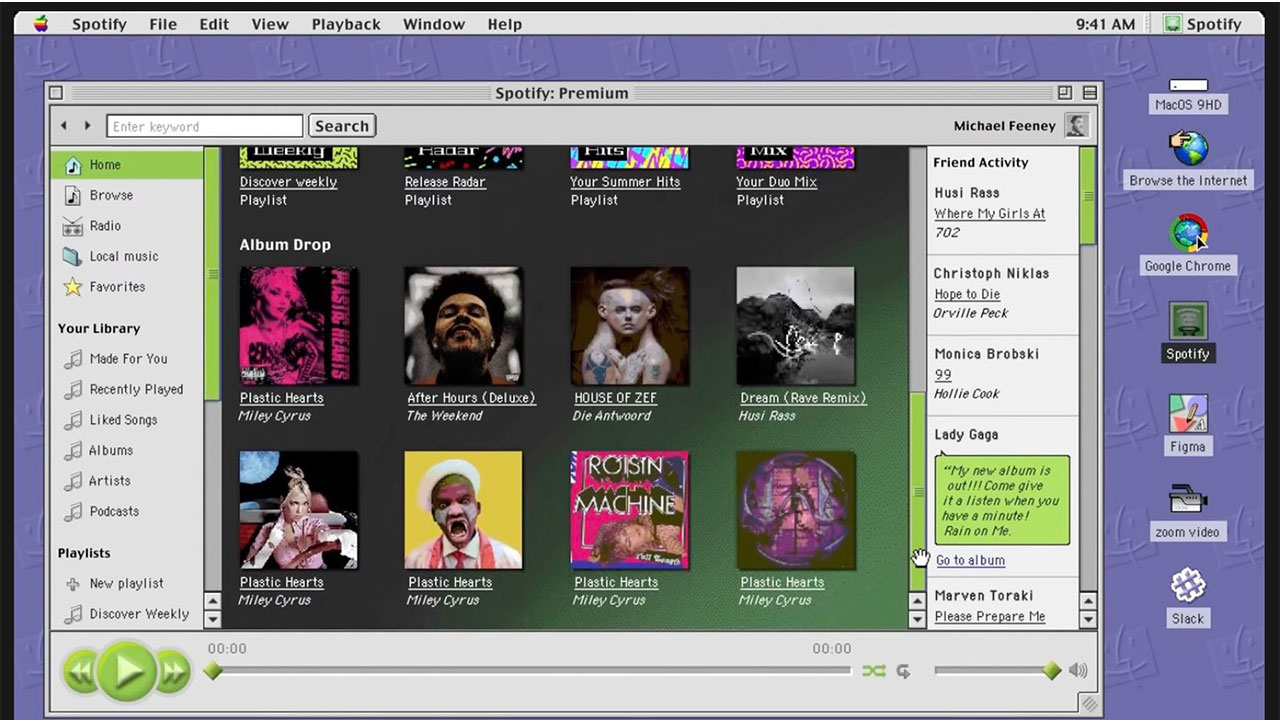
Task: Open the File menu
Action: (163, 24)
